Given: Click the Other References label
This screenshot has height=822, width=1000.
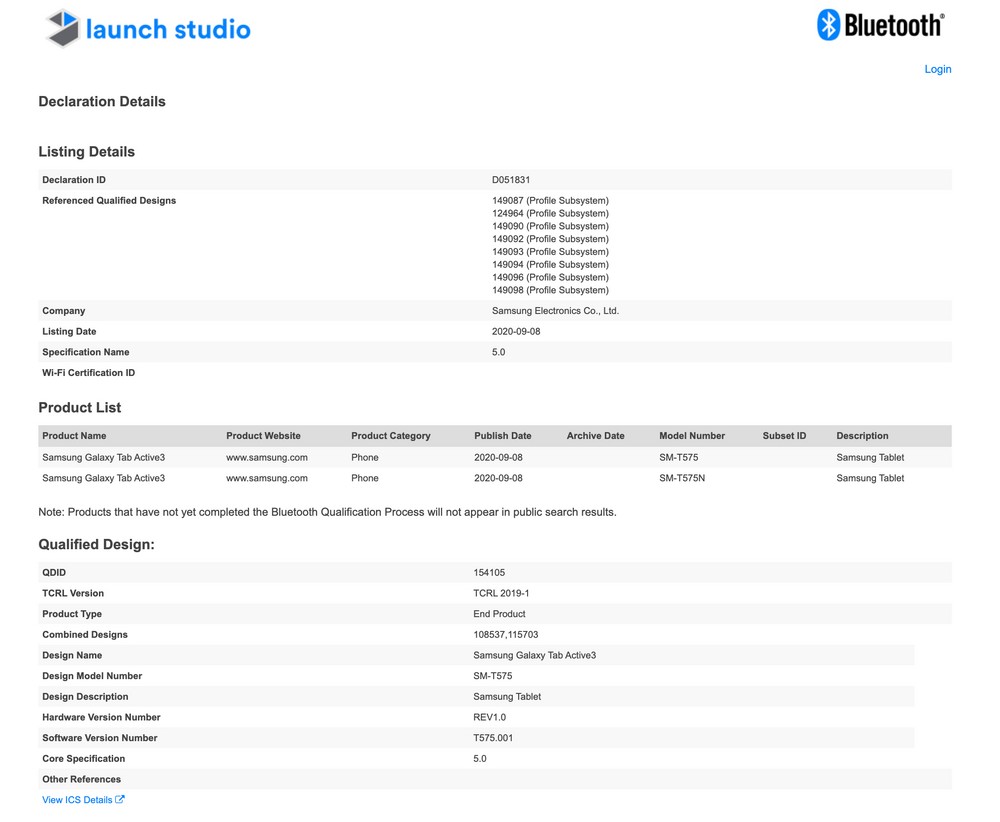Looking at the screenshot, I should (x=81, y=779).
